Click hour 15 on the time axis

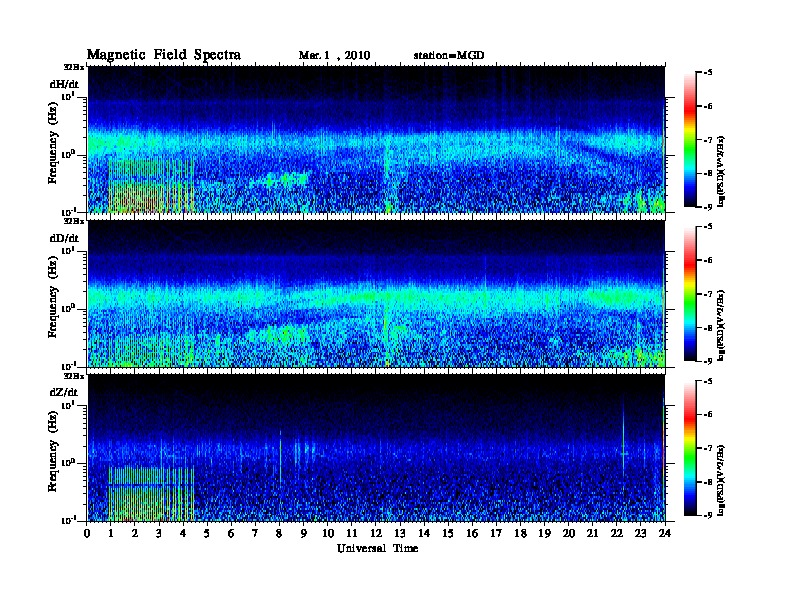pyautogui.click(x=448, y=533)
